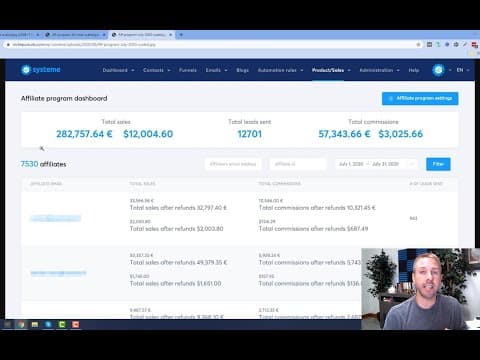Click Total sales after refunds 49,379.35 €
The image size is (480, 360).
point(179,262)
